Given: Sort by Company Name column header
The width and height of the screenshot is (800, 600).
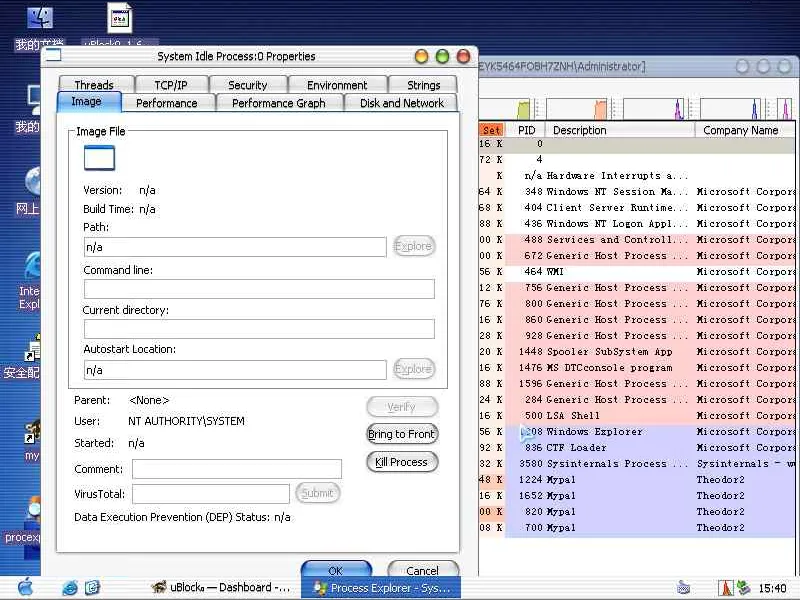Looking at the screenshot, I should (x=745, y=130).
